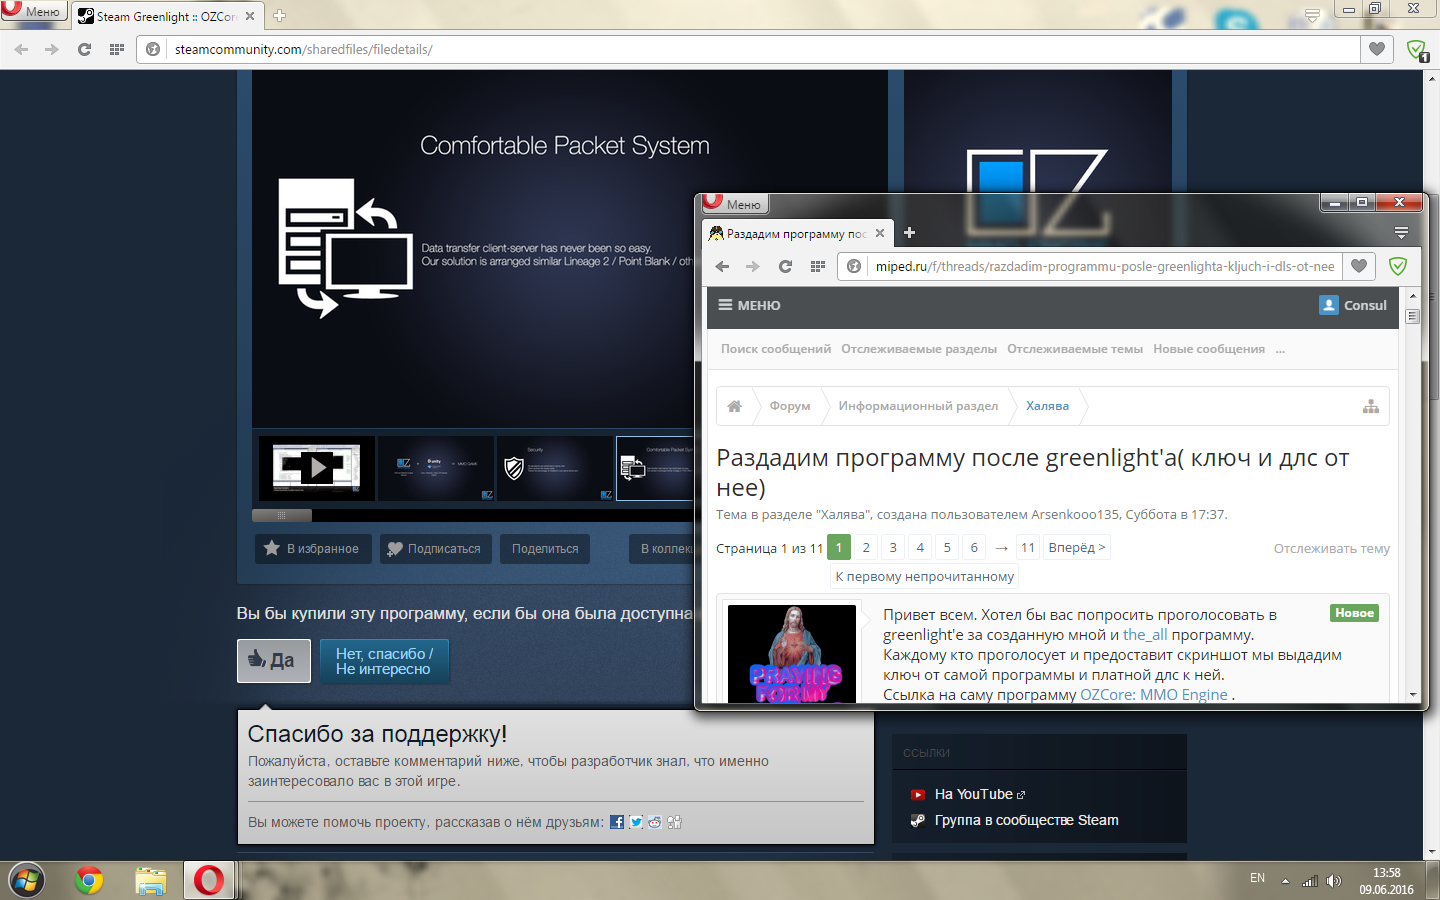Viewport: 1440px width, 900px height.
Task: Go back in the front miped.ru window
Action: pos(723,266)
